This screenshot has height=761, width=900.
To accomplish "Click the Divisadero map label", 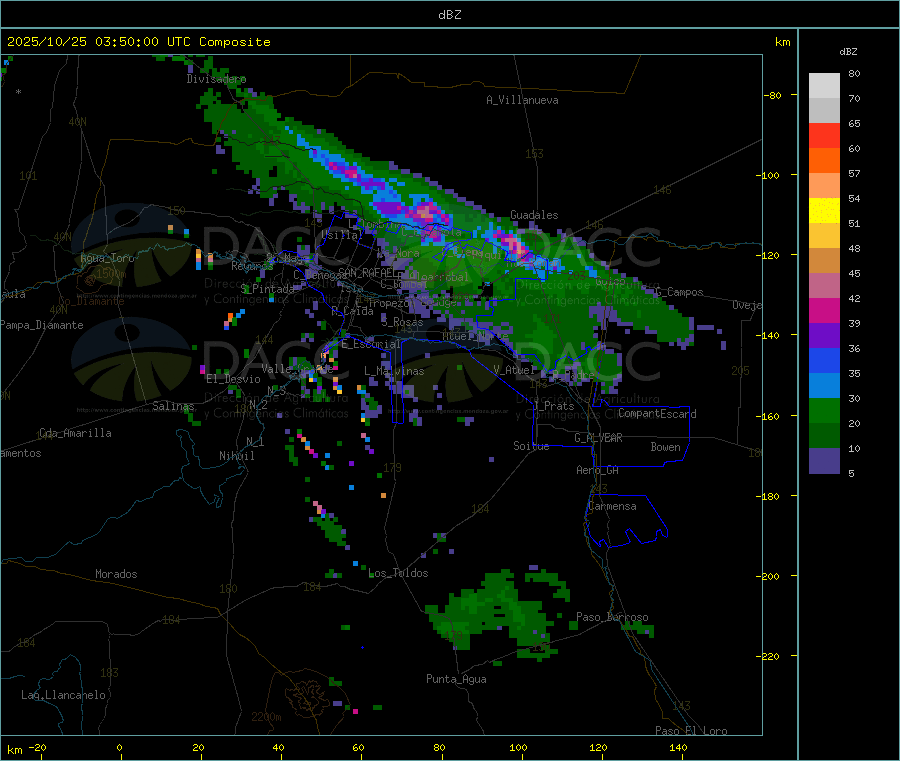I will pyautogui.click(x=216, y=79).
